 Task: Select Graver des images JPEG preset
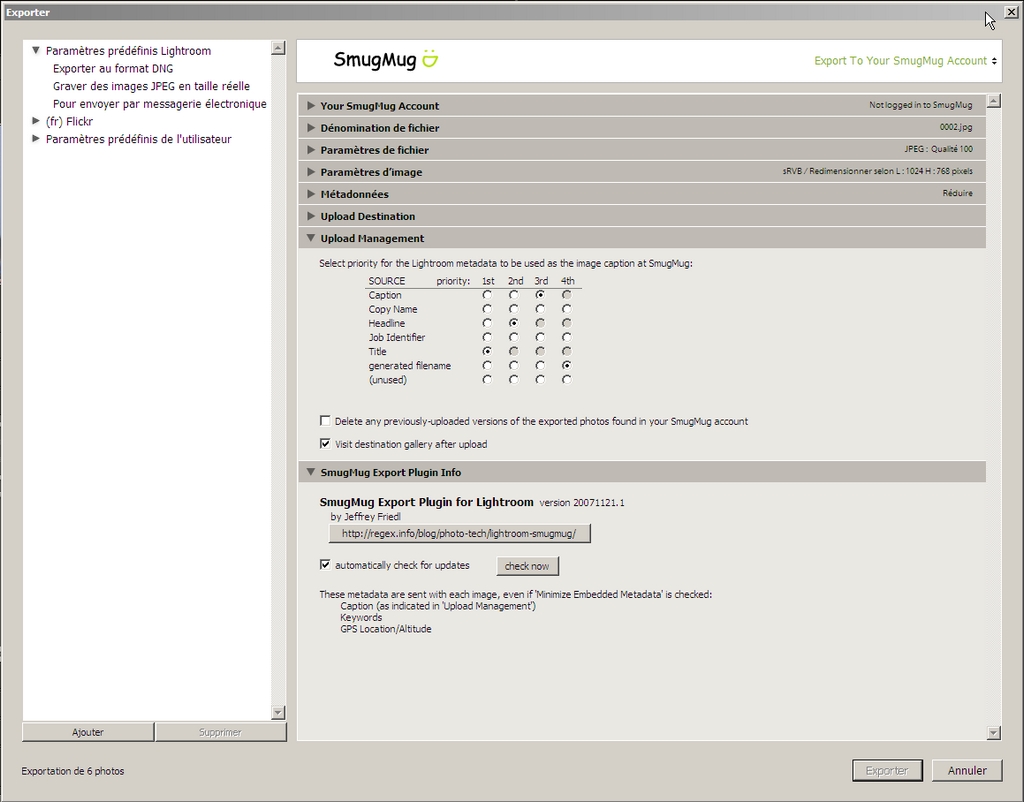[152, 86]
